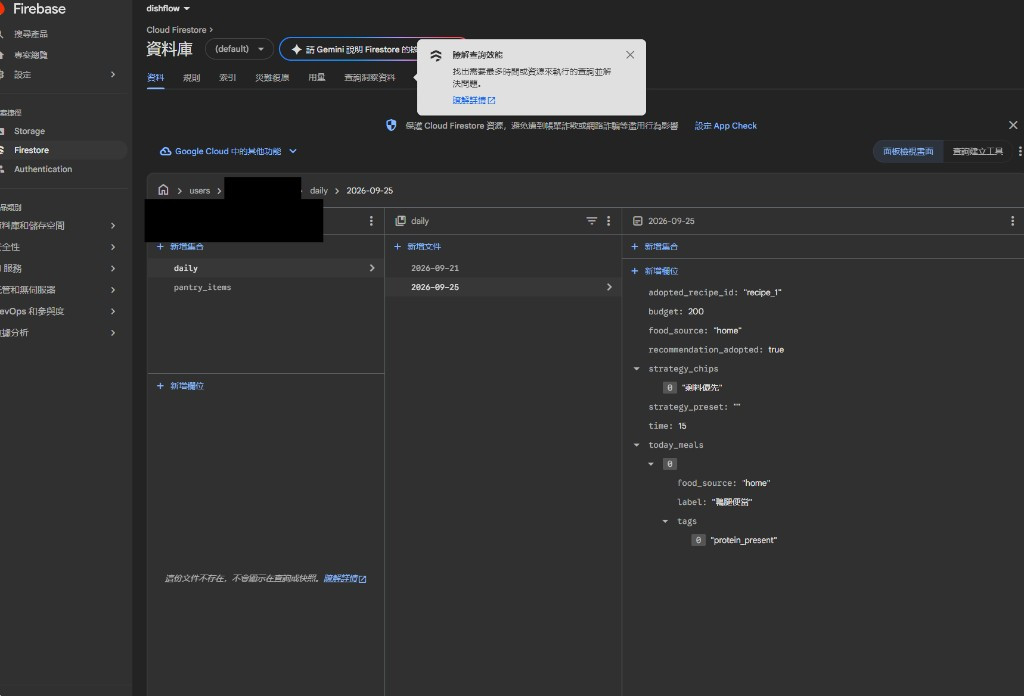This screenshot has height=696, width=1024.
Task: Open the dishflow project dropdown
Action: (x=168, y=8)
